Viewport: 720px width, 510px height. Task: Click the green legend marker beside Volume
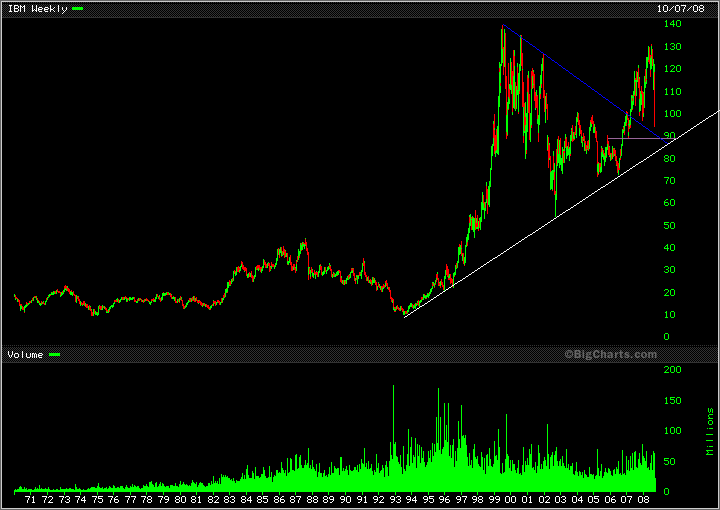(x=54, y=355)
